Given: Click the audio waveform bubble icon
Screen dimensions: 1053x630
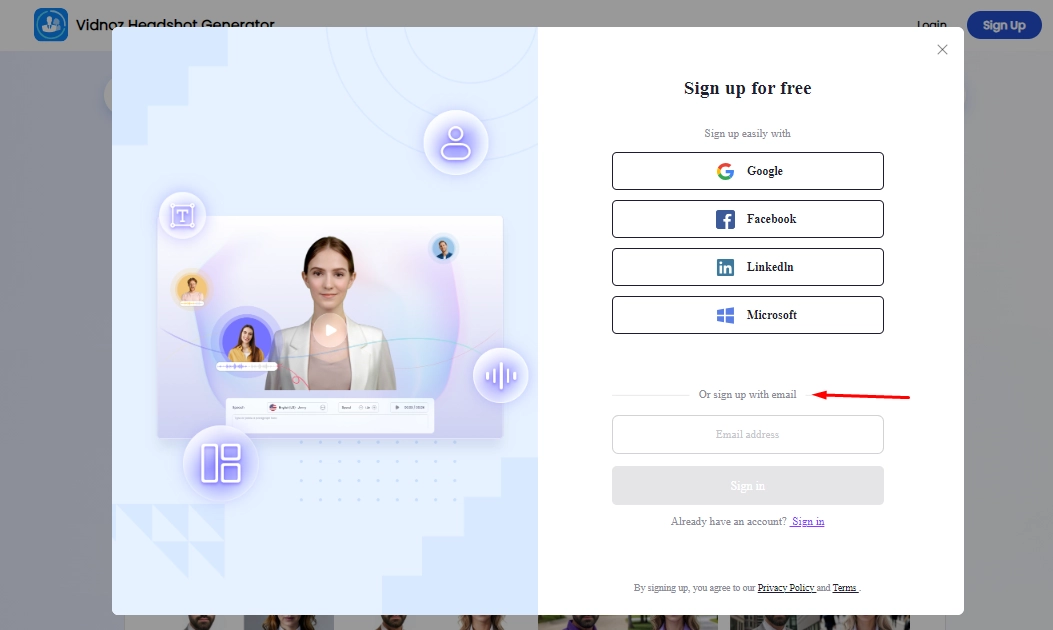Looking at the screenshot, I should pyautogui.click(x=500, y=375).
